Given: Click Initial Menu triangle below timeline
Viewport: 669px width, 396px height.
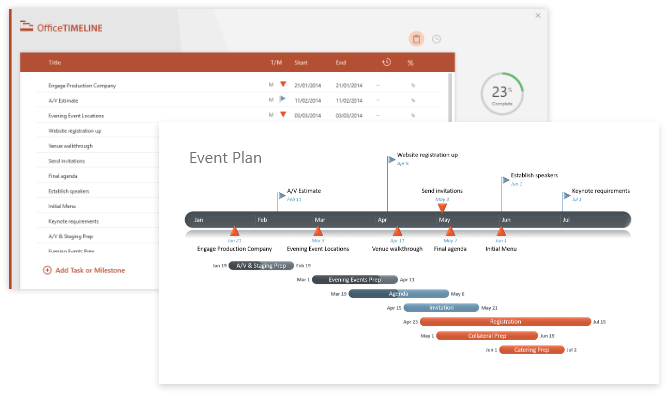Looking at the screenshot, I should pyautogui.click(x=501, y=231).
